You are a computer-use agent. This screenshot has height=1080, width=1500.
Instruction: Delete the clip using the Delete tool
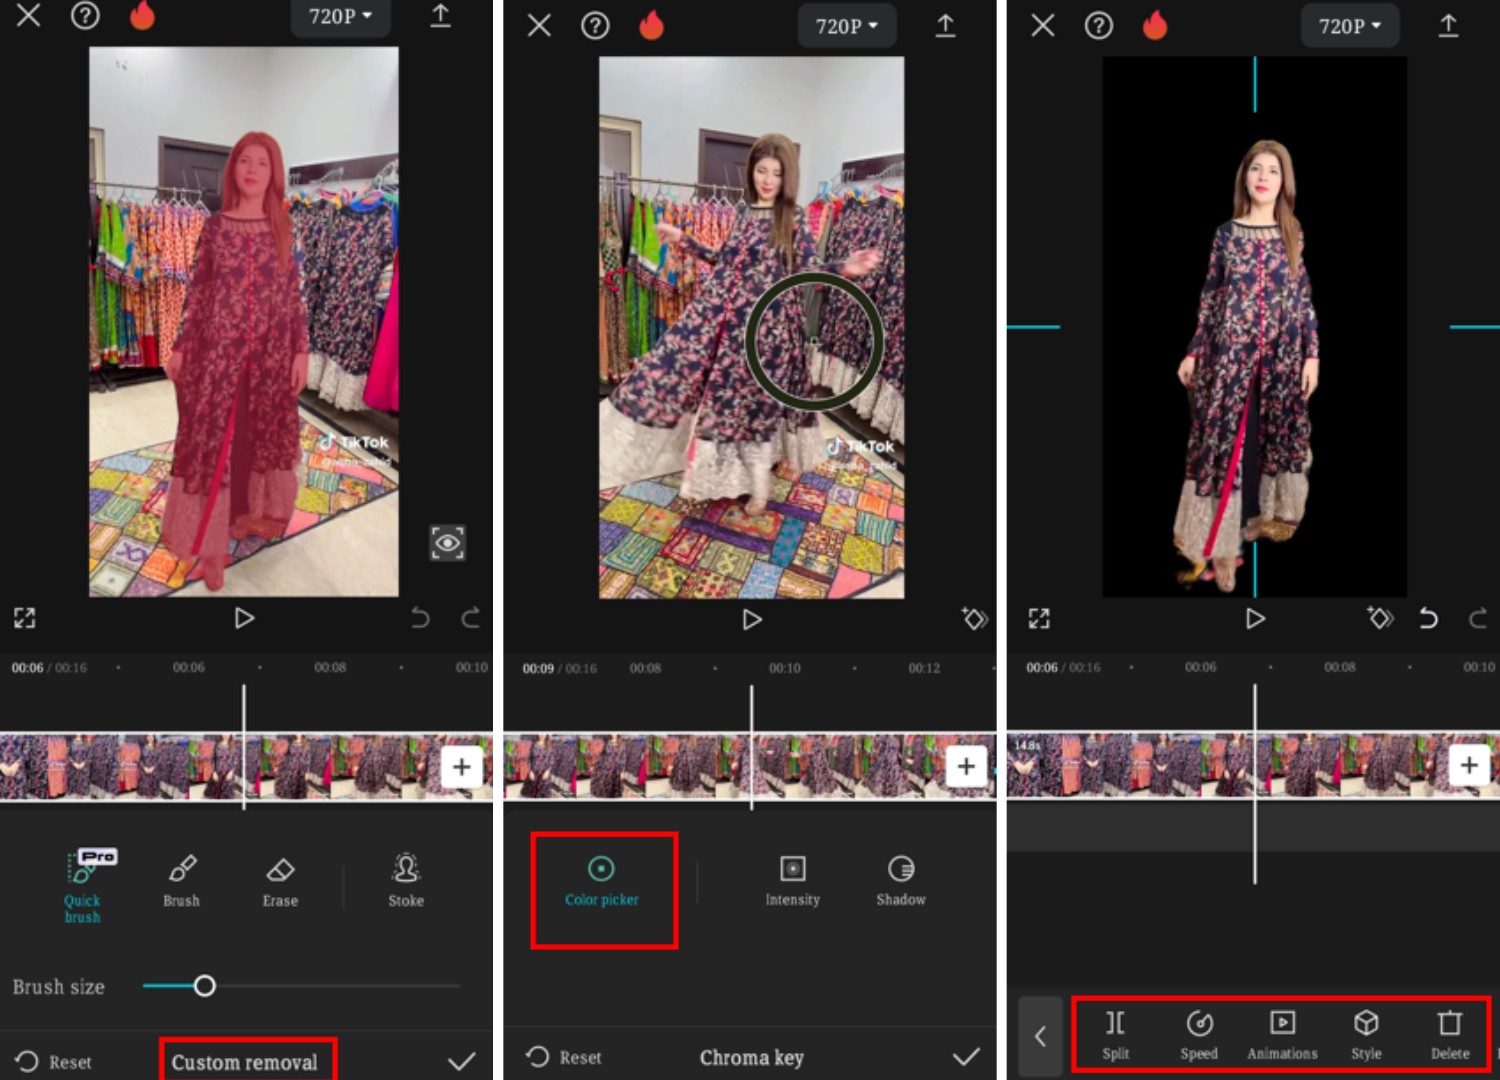click(1450, 1035)
